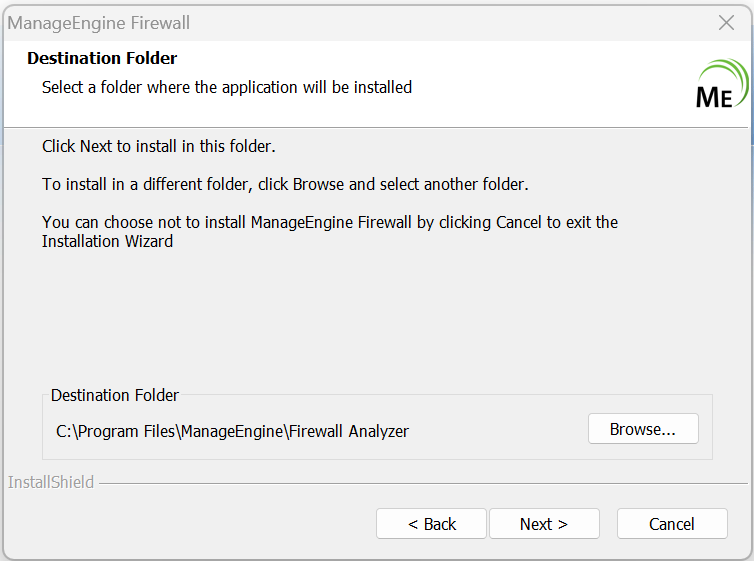Click the C:\Program Files\ManageEngine\Firewall Analyzer path

pyautogui.click(x=232, y=431)
